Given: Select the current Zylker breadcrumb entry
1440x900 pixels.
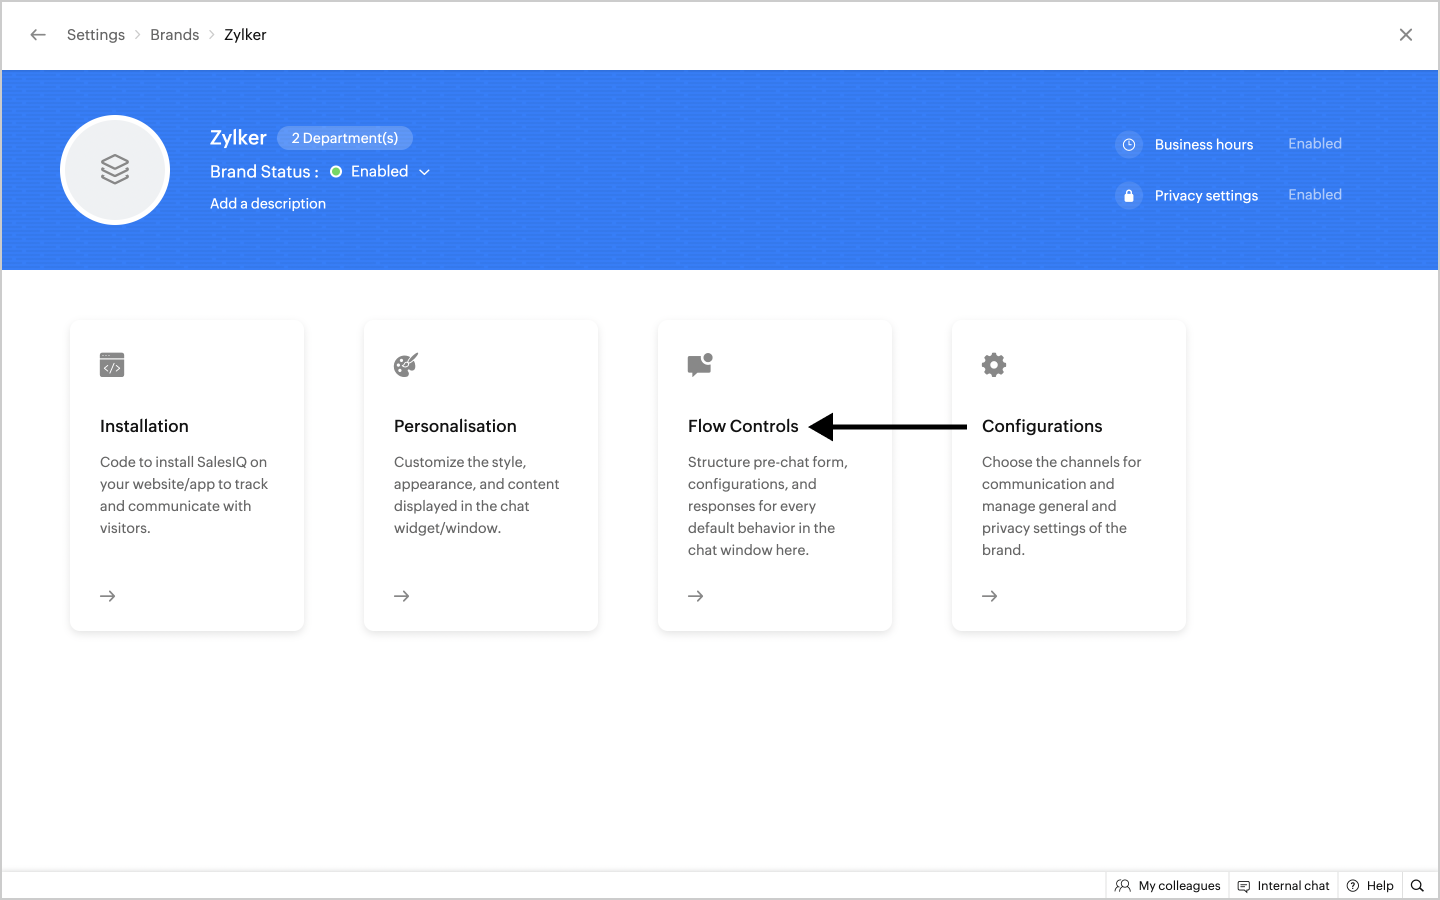Looking at the screenshot, I should point(245,35).
